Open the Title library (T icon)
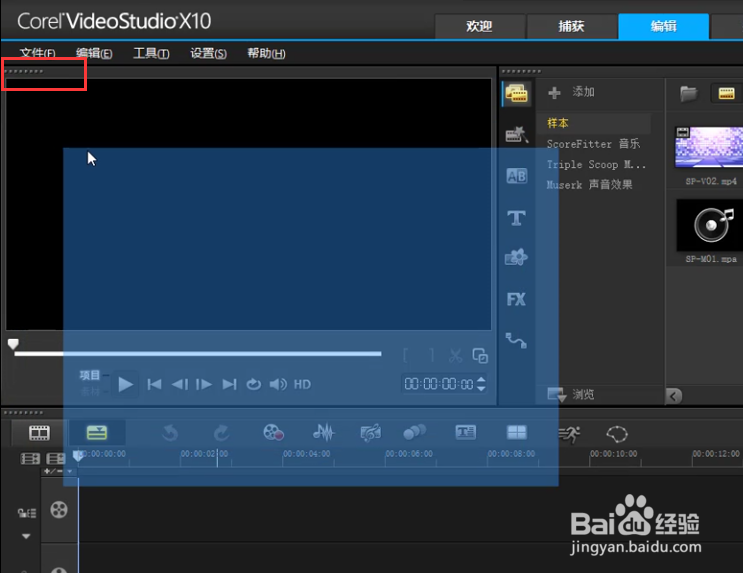 click(516, 218)
